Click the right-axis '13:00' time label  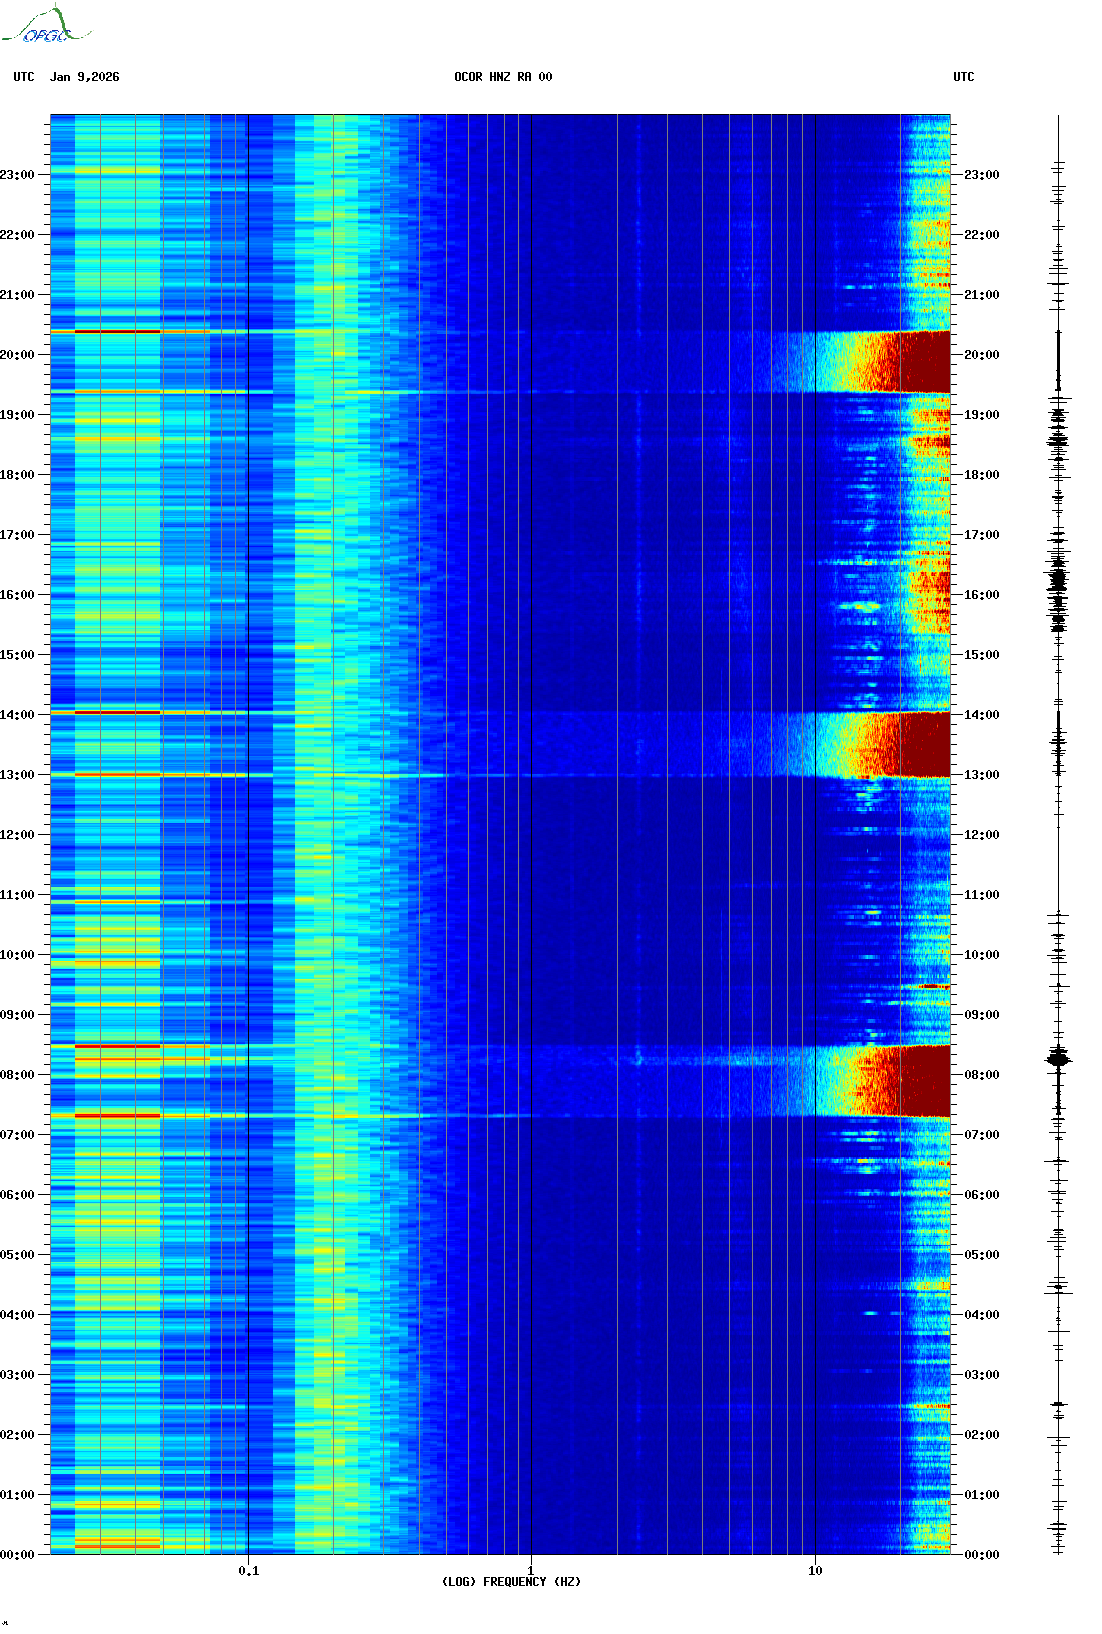click(x=982, y=775)
